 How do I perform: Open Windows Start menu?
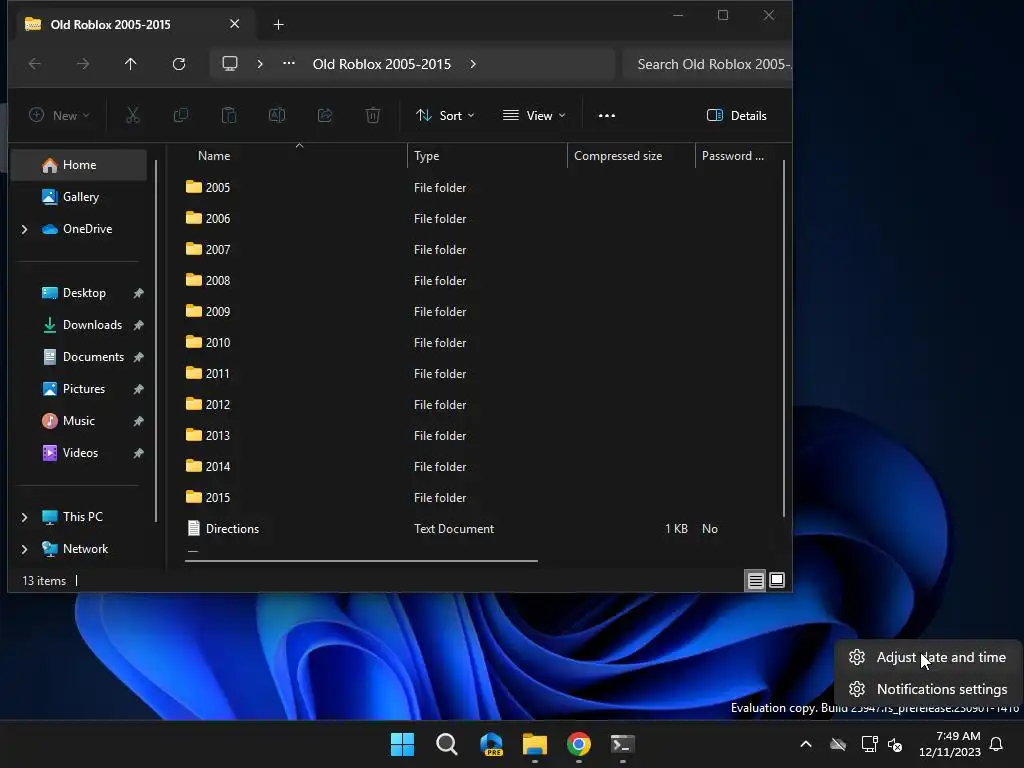[x=402, y=744]
